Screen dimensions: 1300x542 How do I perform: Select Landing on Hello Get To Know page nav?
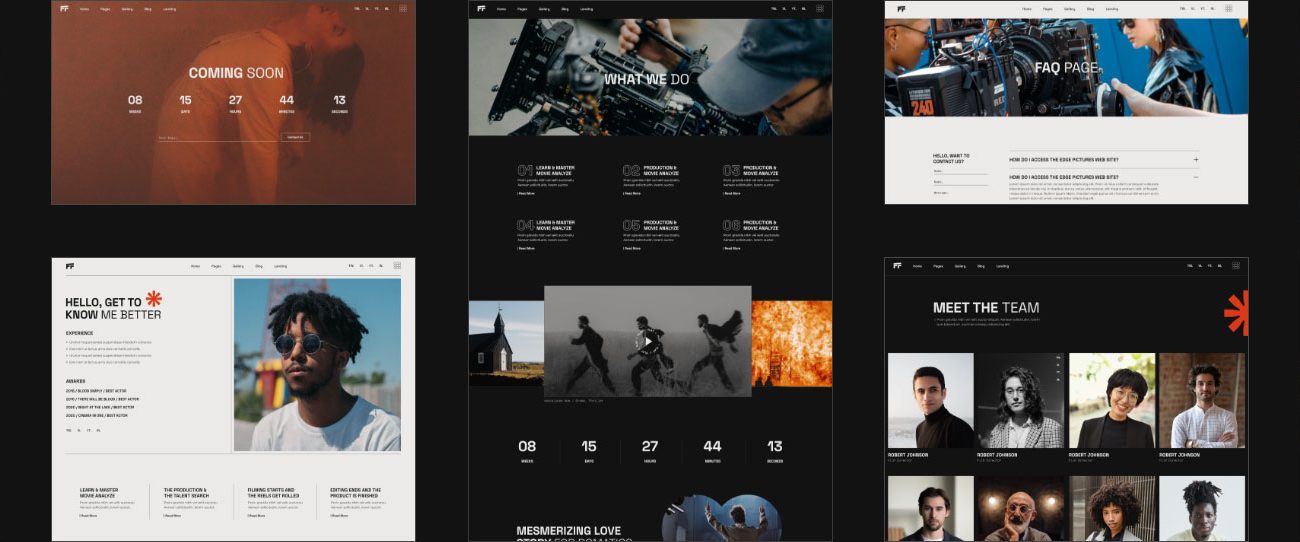click(x=280, y=266)
